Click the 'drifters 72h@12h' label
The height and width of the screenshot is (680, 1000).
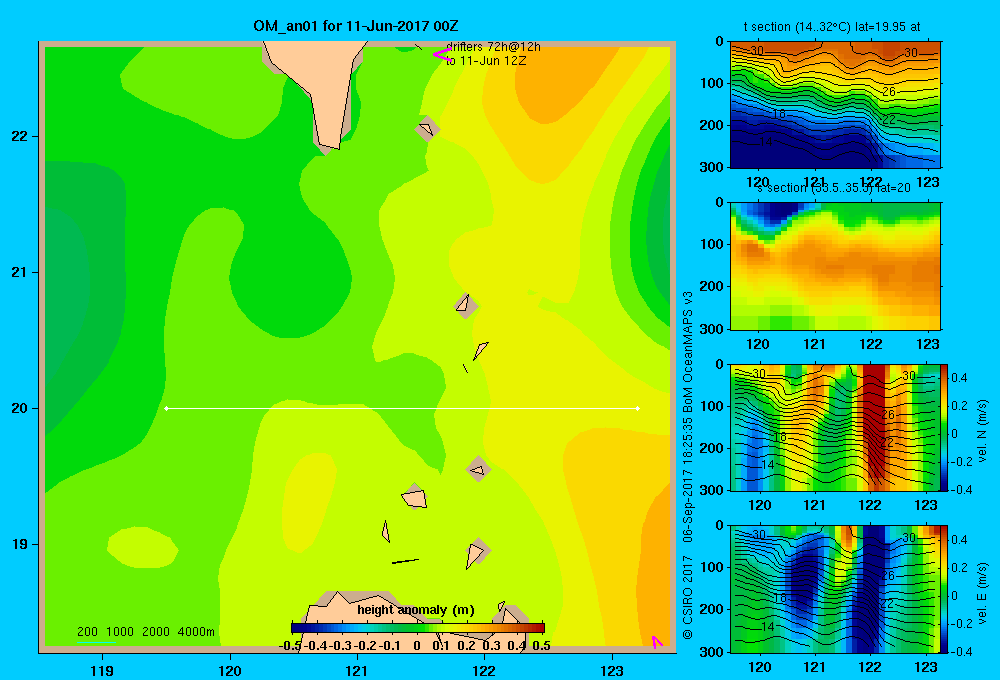(494, 47)
